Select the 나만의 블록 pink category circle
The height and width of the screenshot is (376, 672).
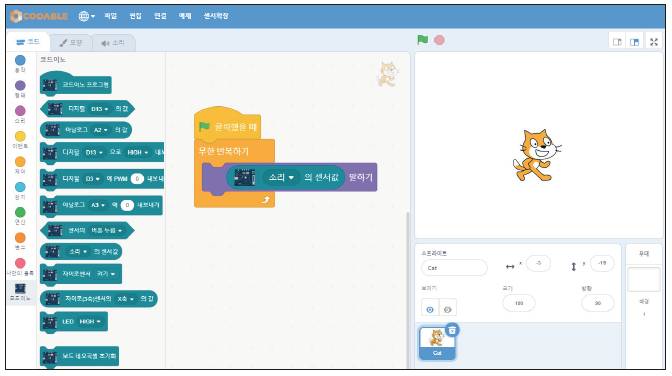click(20, 263)
